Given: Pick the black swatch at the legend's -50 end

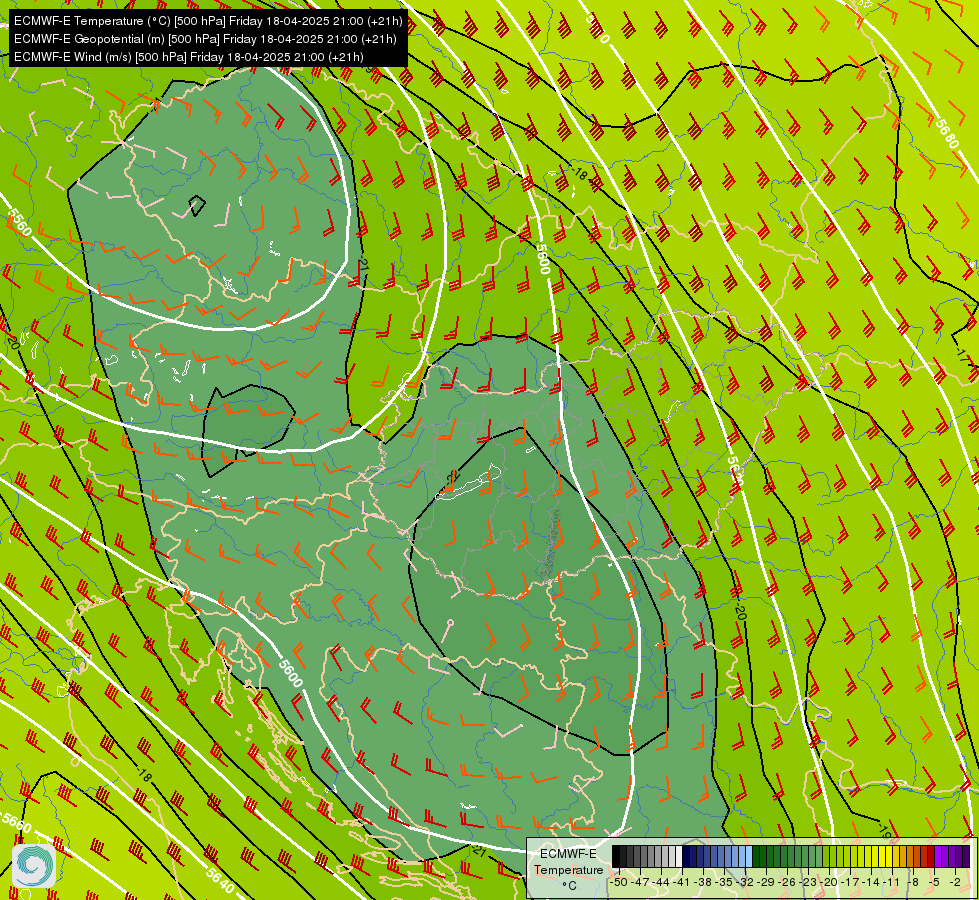Looking at the screenshot, I should click(x=616, y=856).
